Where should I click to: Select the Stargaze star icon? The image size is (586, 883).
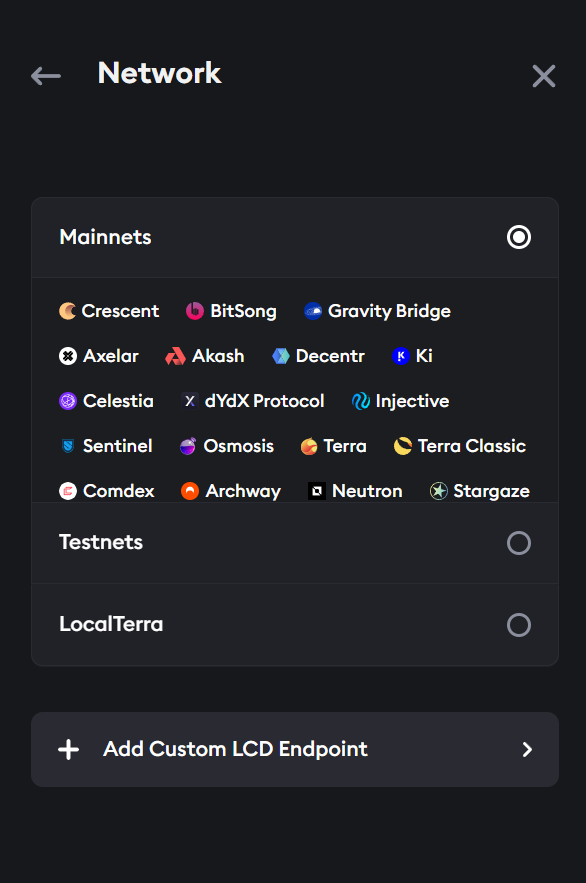pos(436,491)
